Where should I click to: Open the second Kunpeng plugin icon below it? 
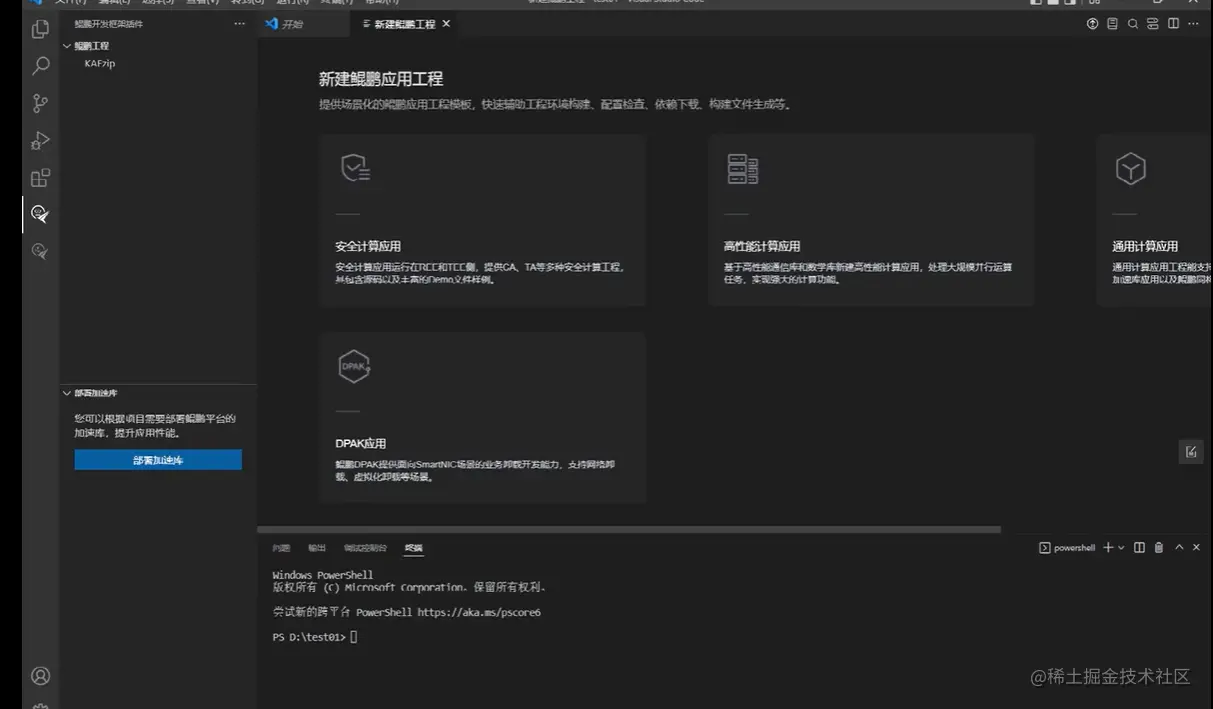(40, 251)
